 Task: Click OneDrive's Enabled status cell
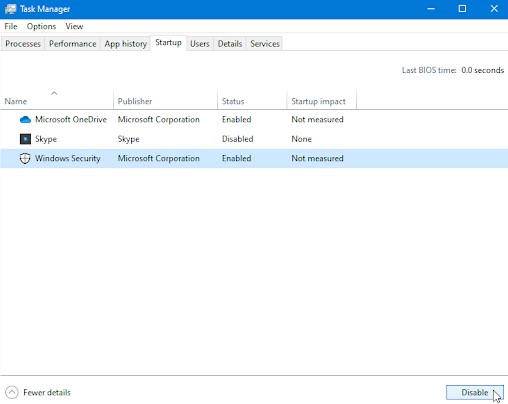tap(237, 119)
